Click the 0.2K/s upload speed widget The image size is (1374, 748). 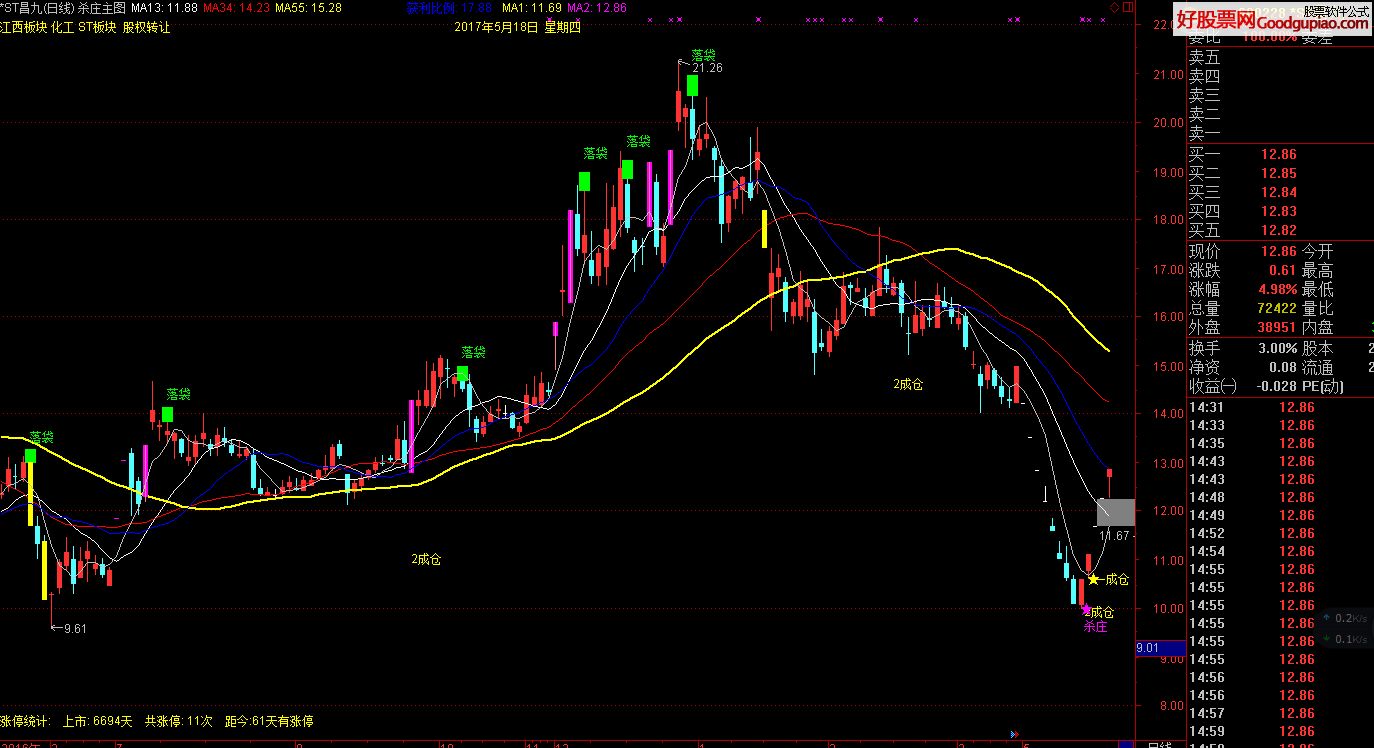coord(1344,618)
